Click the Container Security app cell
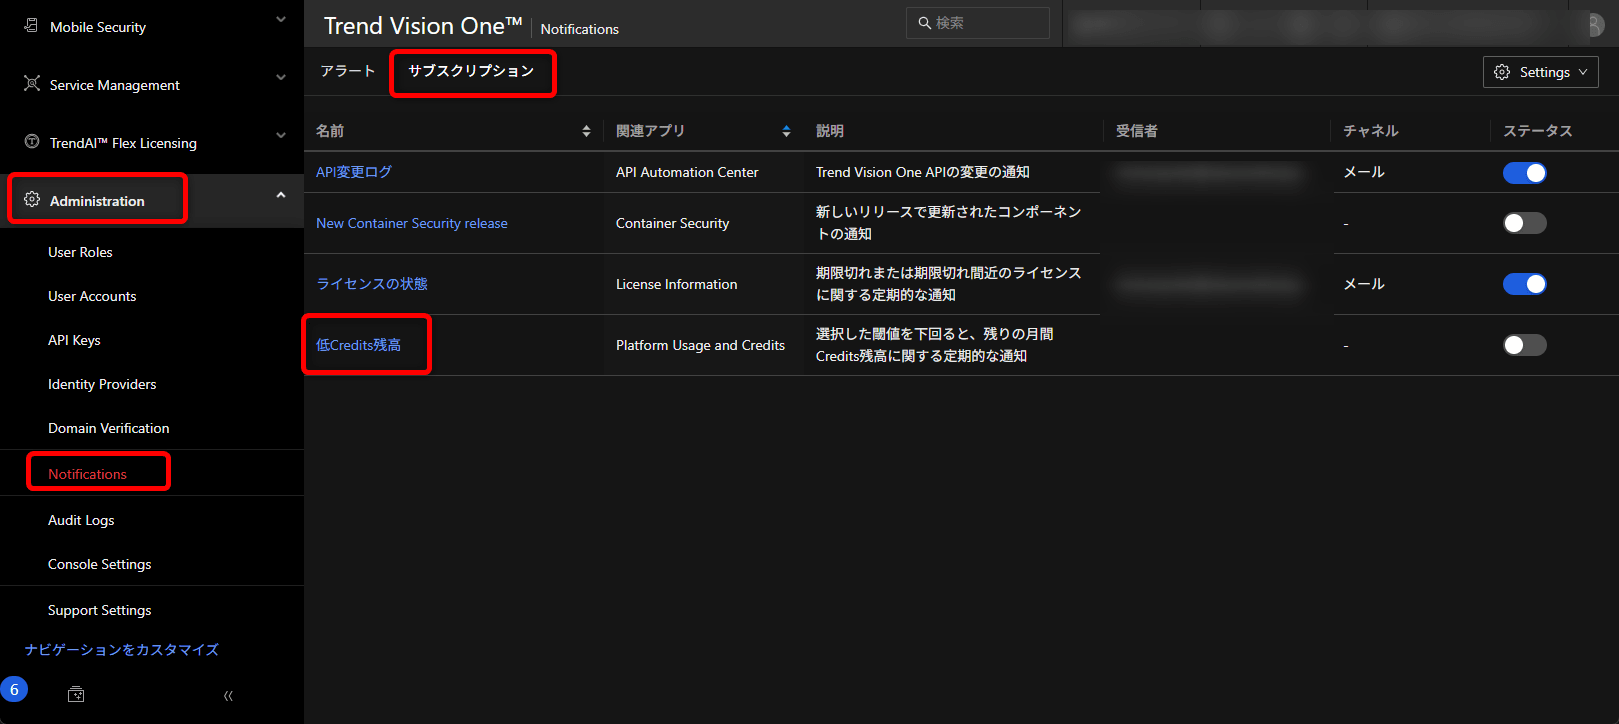This screenshot has width=1619, height=724. pyautogui.click(x=672, y=223)
